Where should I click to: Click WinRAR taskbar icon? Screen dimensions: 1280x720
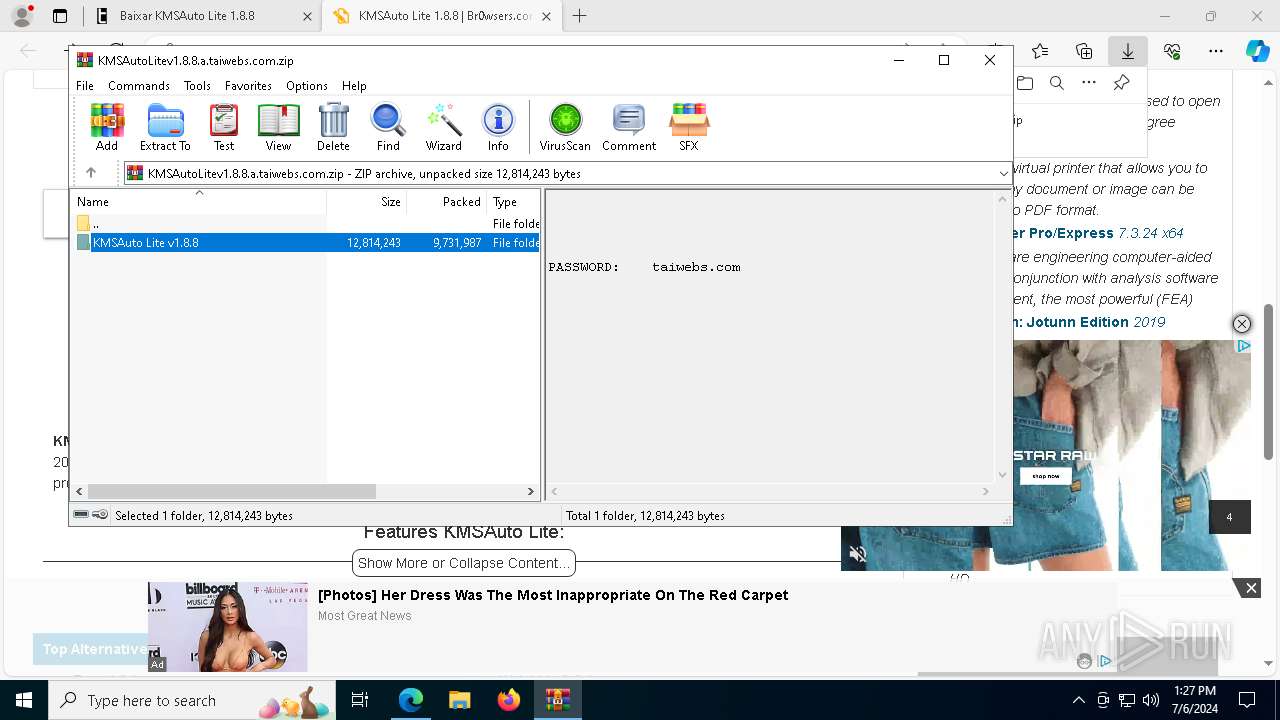pos(558,700)
